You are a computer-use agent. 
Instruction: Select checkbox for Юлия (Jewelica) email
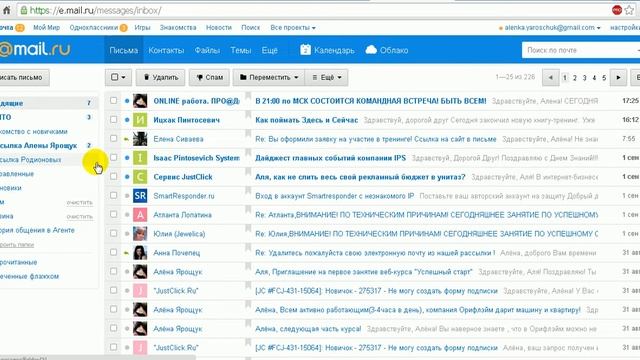[113, 233]
